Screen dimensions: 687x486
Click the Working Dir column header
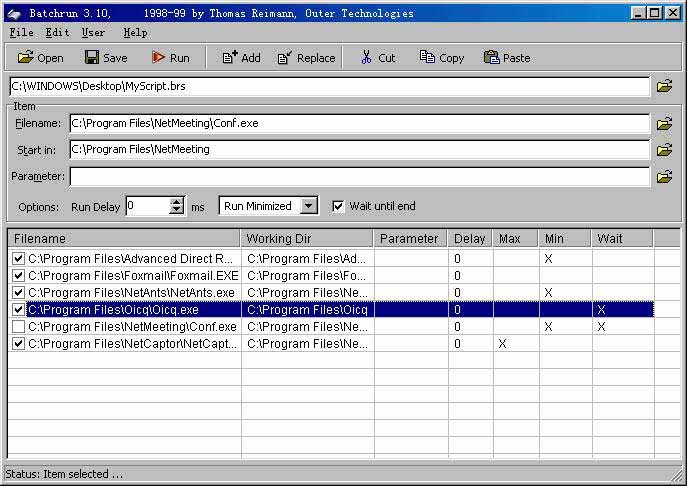pos(307,239)
